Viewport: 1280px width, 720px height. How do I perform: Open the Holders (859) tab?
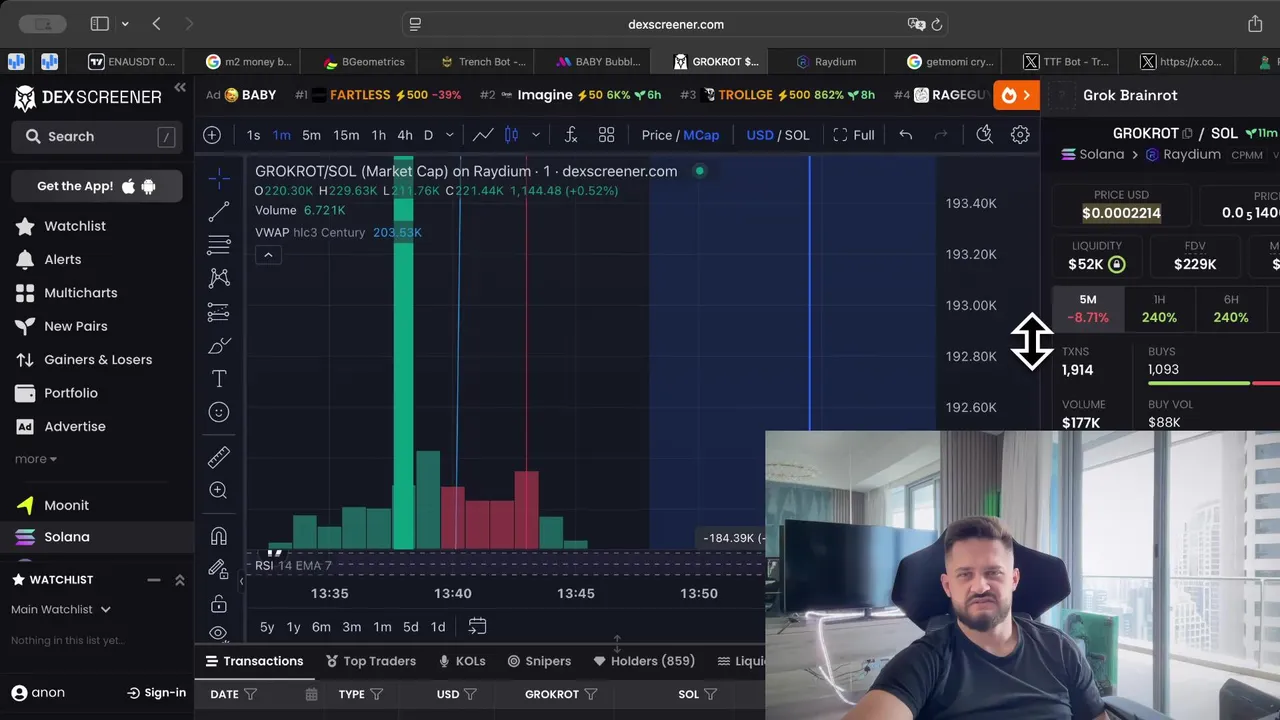tap(644, 661)
